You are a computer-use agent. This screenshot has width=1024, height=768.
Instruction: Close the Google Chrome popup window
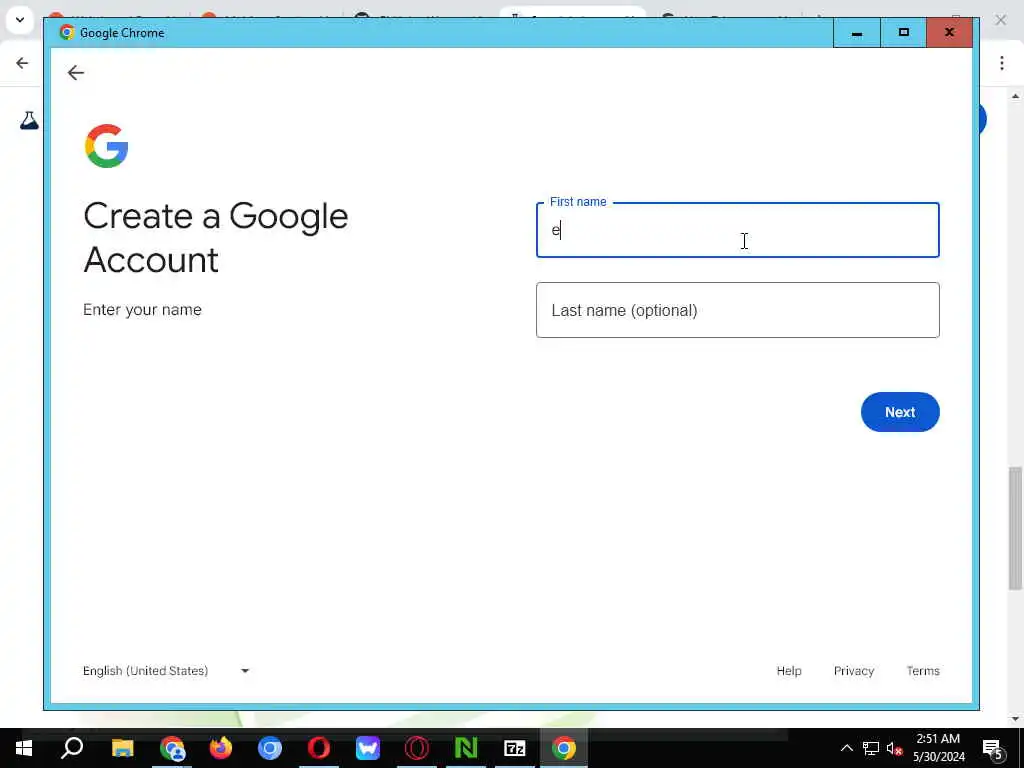tap(949, 33)
